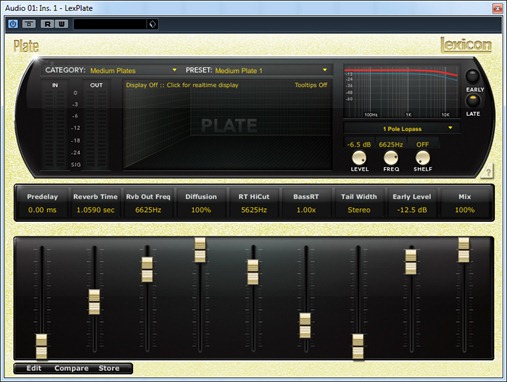Select the RT HiCut parameter cell
This screenshot has height=382, width=507.
(x=254, y=203)
